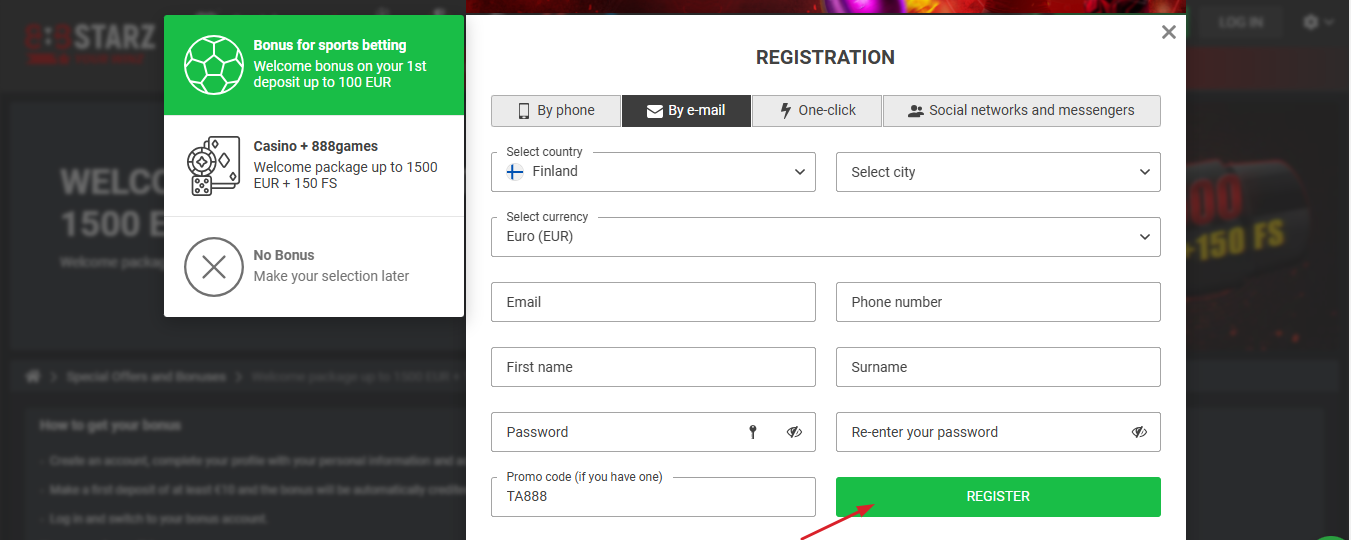Click the home icon in breadcrumb

[33, 377]
